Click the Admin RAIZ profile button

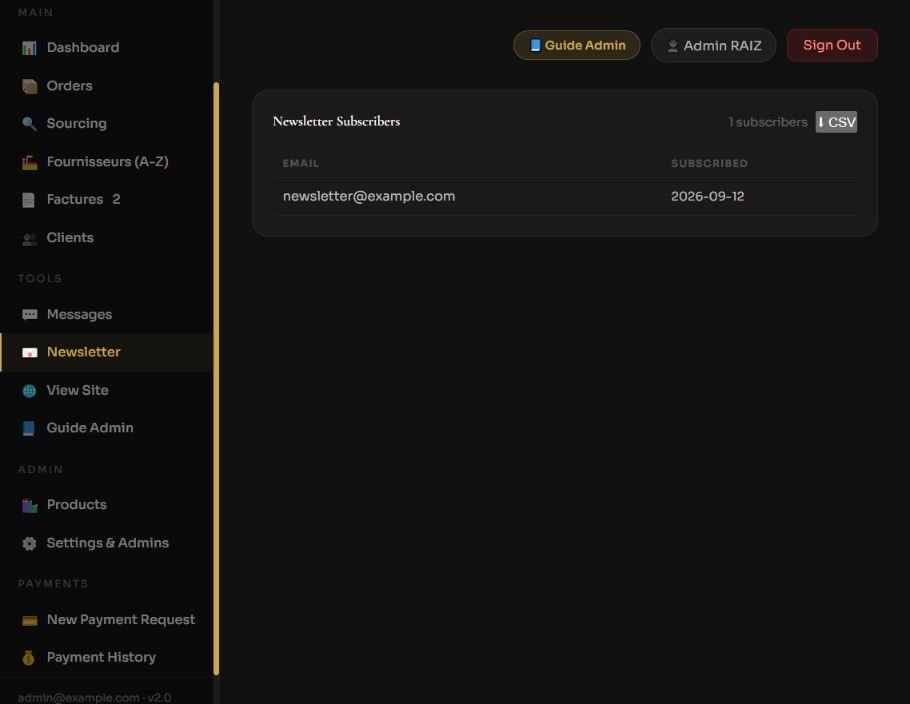[713, 45]
